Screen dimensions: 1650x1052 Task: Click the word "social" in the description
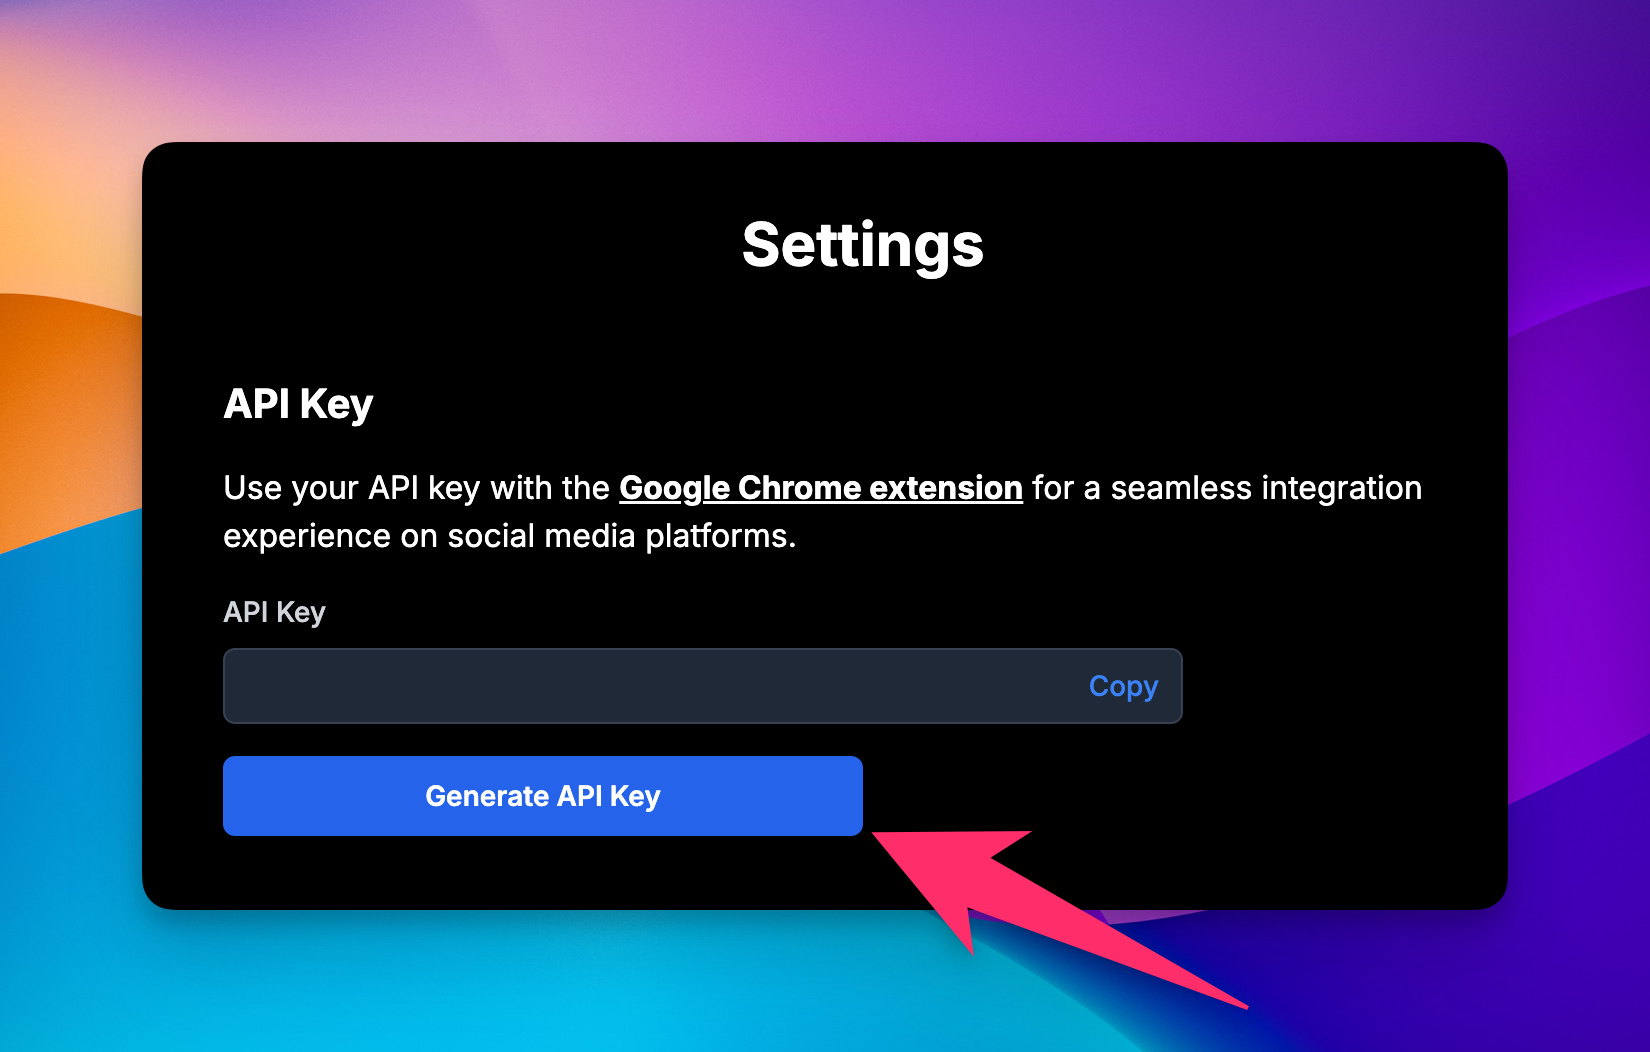tap(491, 536)
